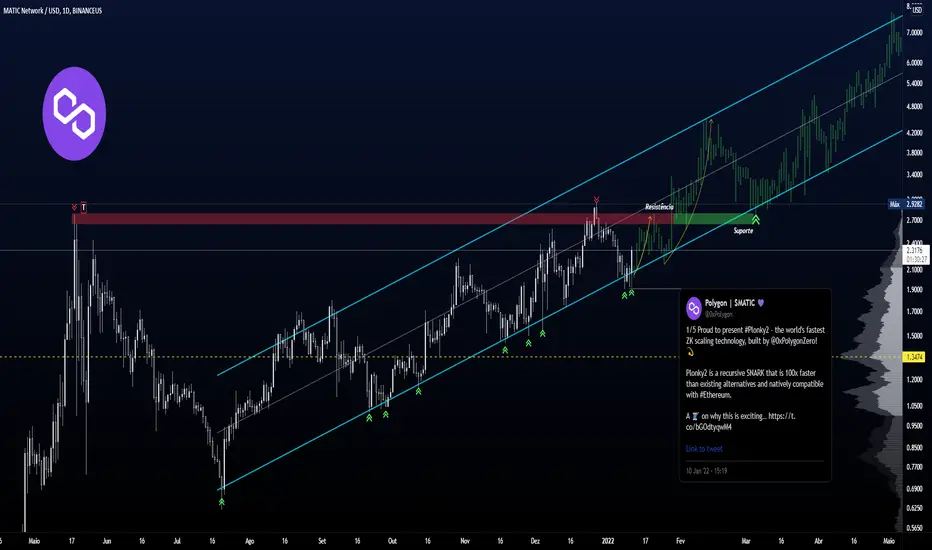This screenshot has width=932, height=550.
Task: Click the green up-arrow marker above Suporte label
Action: click(755, 219)
